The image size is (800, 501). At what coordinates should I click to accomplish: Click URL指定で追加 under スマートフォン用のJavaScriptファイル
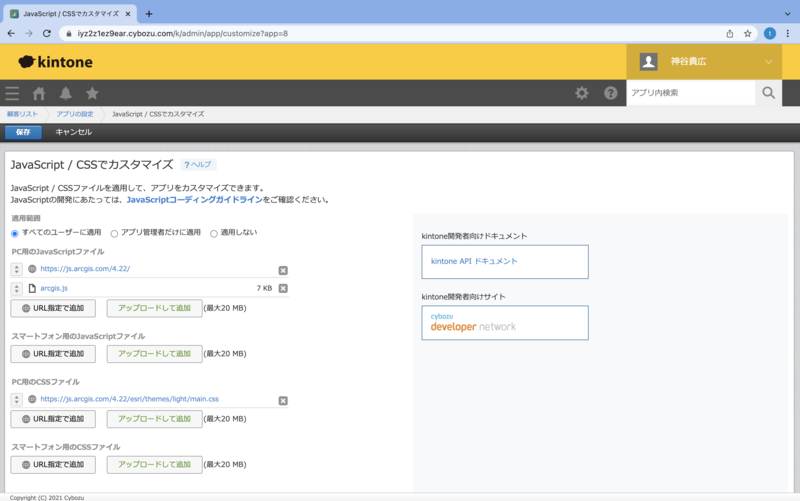[x=53, y=354]
